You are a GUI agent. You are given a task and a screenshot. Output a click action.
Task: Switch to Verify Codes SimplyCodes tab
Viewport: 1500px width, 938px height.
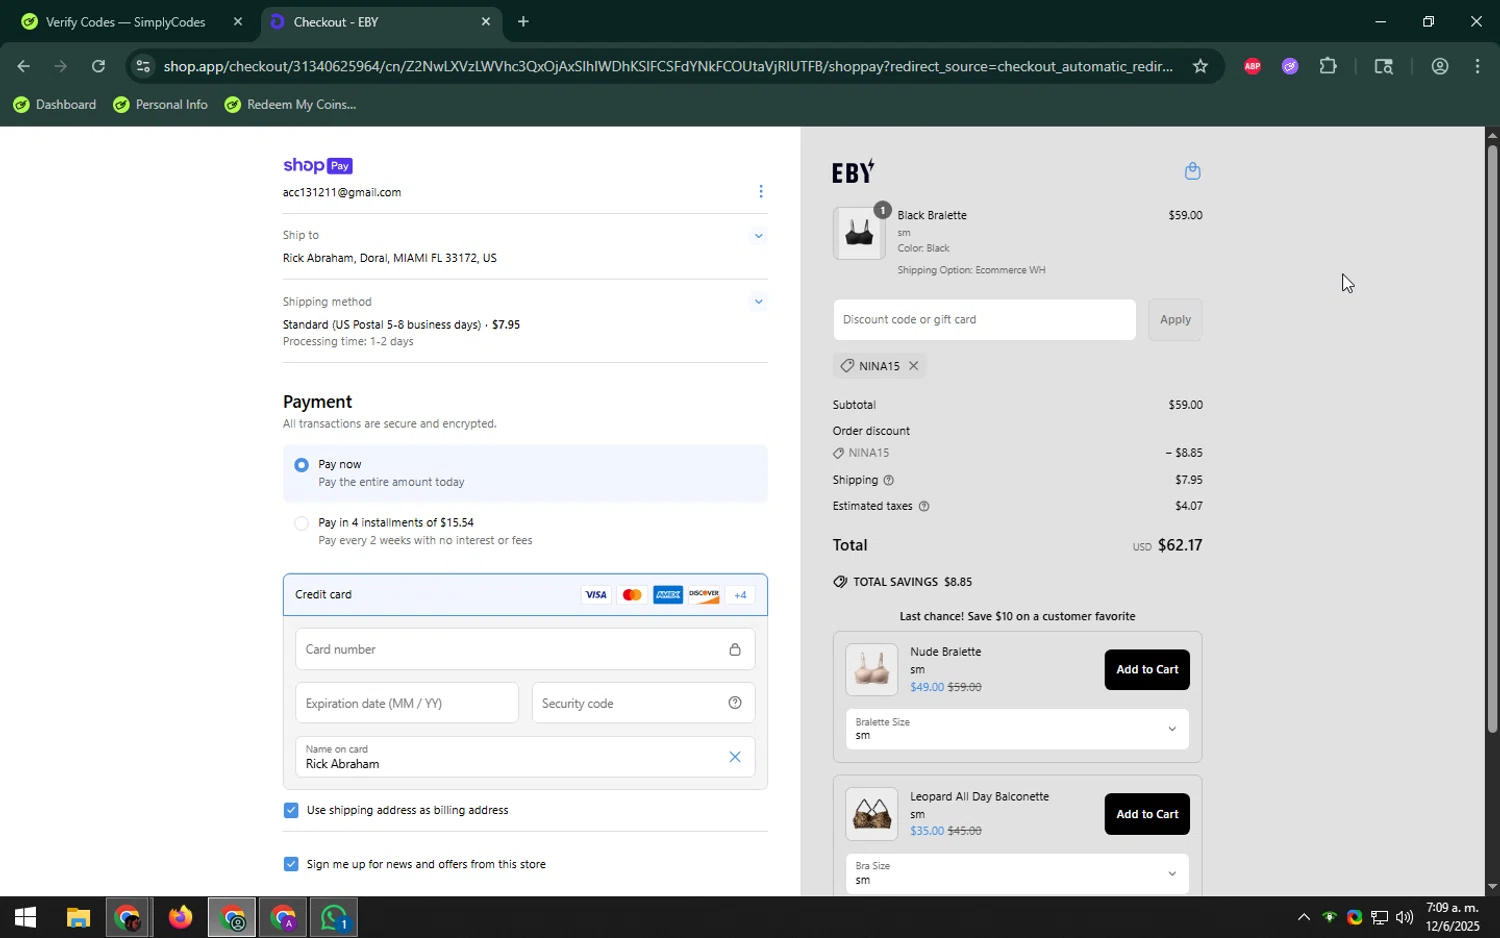click(125, 22)
